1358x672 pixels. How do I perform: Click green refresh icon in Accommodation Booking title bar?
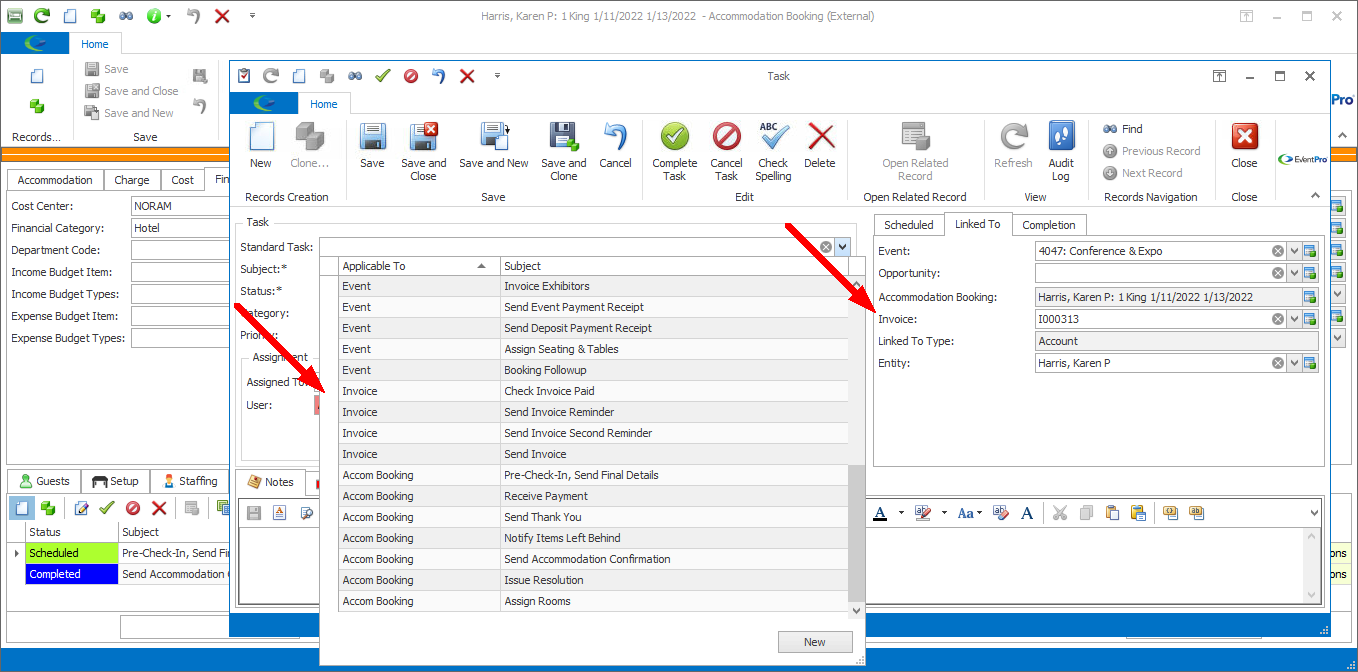pos(42,15)
